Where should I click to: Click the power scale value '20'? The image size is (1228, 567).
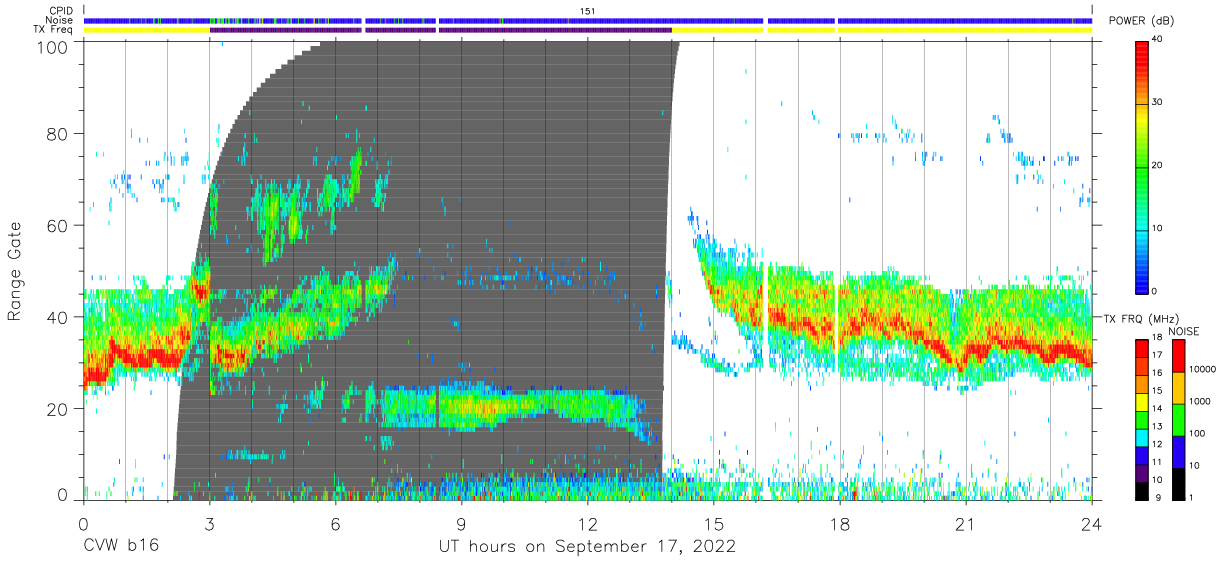[x=1159, y=166]
